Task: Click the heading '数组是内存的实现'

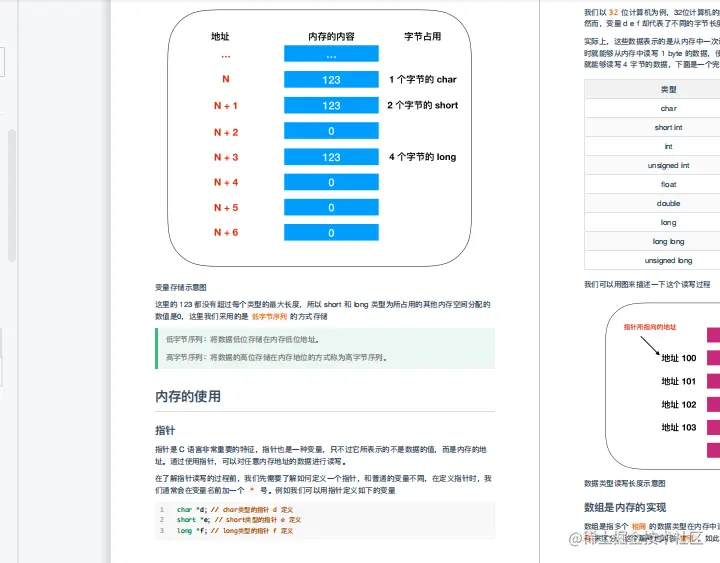Action: click(x=625, y=507)
